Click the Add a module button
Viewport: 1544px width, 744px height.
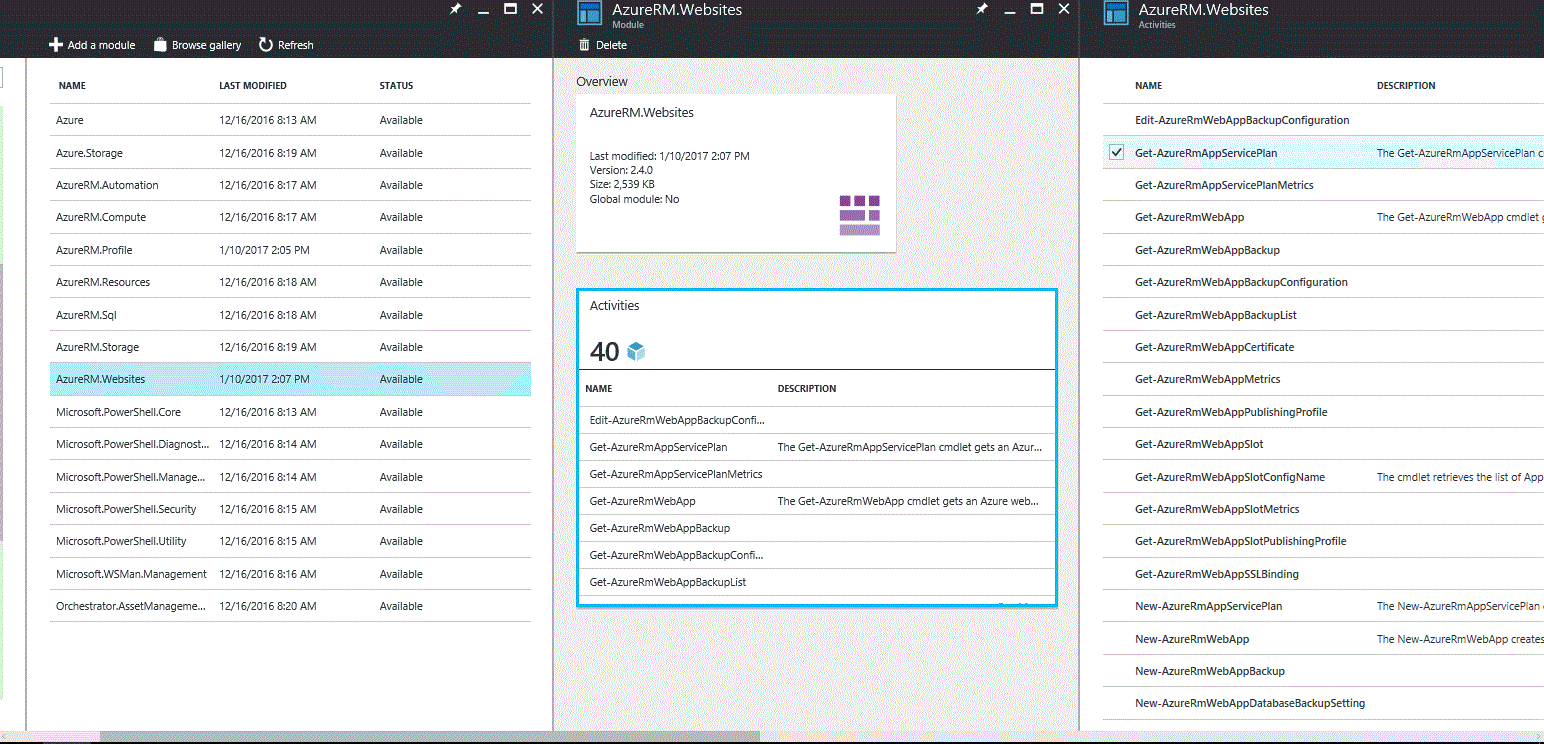click(x=92, y=45)
